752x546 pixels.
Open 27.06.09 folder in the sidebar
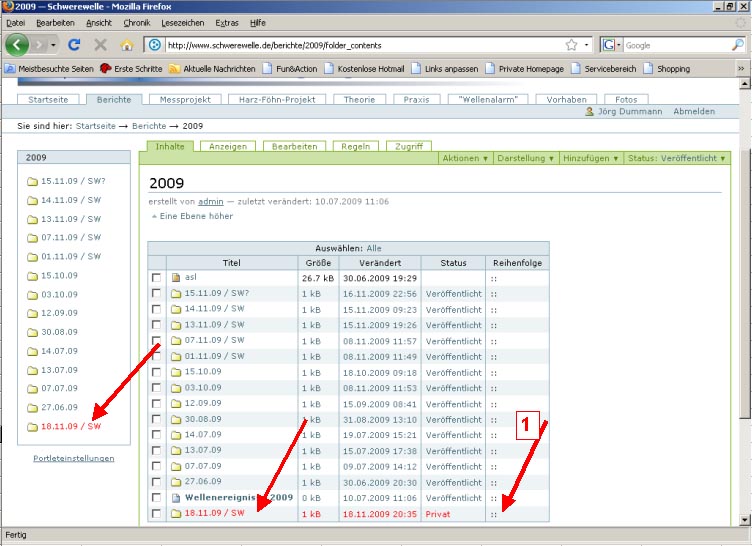point(59,407)
